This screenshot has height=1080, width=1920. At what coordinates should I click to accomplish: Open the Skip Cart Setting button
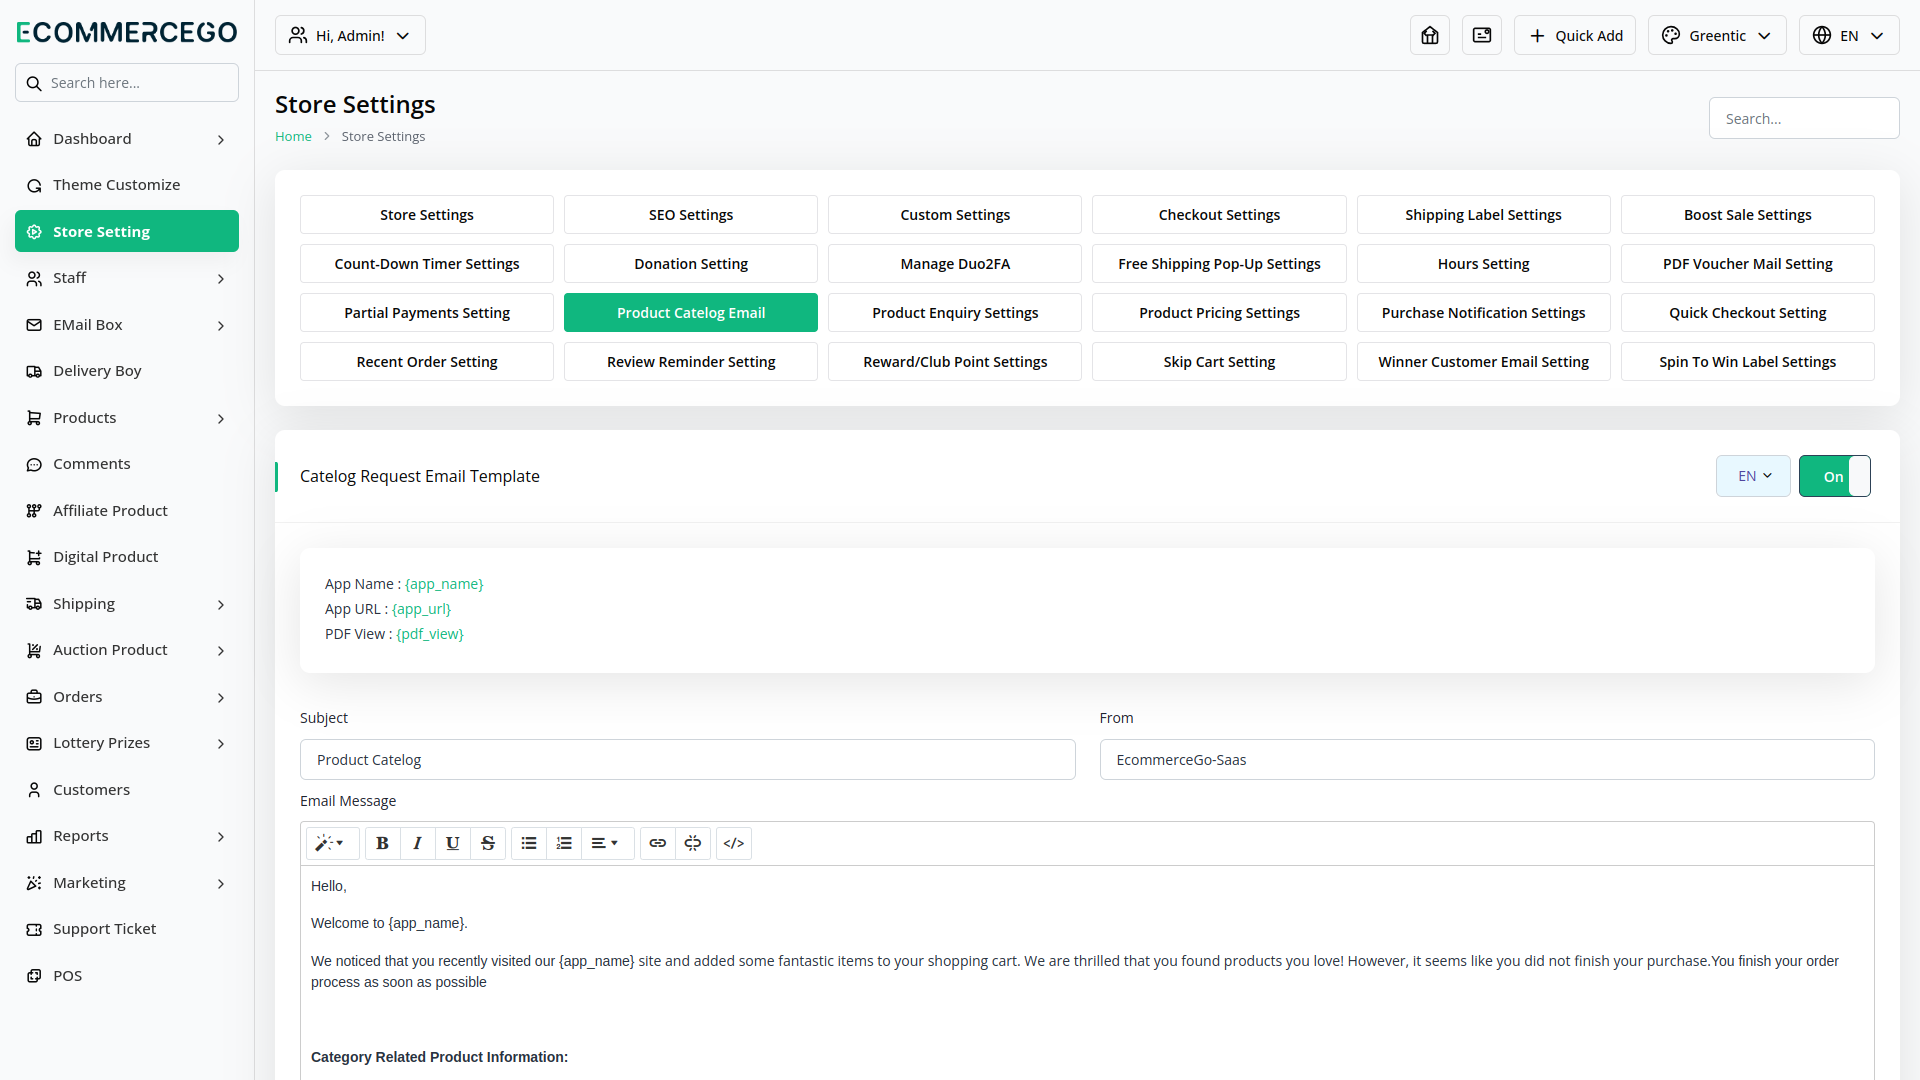tap(1219, 362)
